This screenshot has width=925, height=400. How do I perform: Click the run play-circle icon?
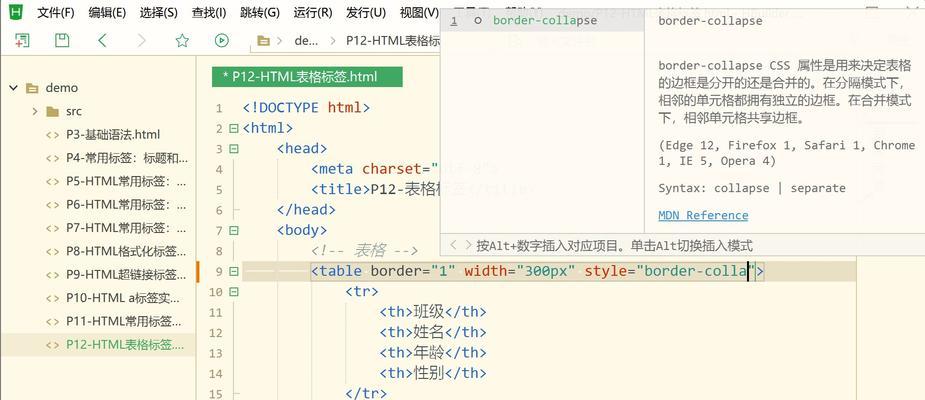(222, 40)
